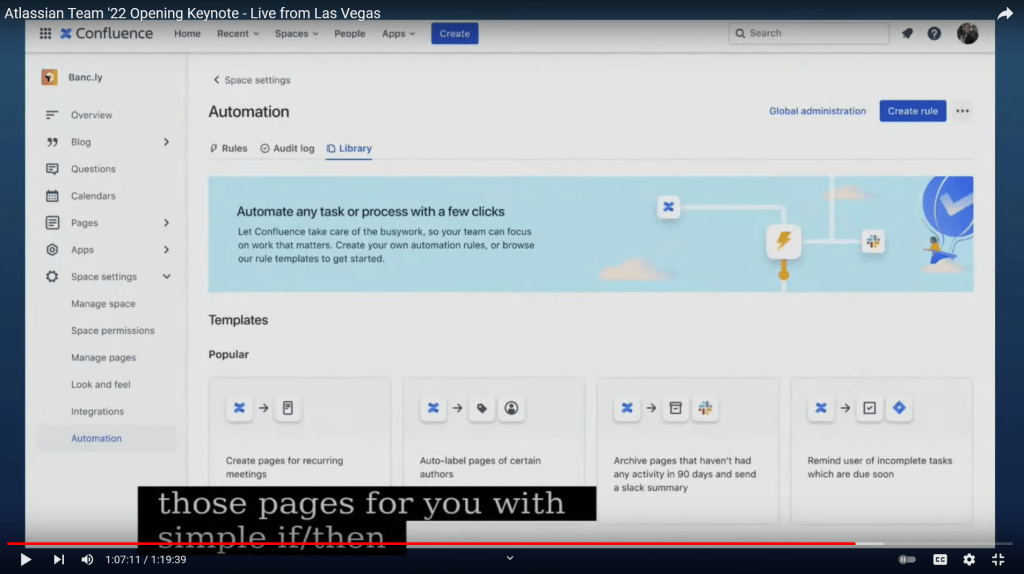Click the video progress bar
Viewport: 1024px width, 574px height.
click(x=500, y=544)
